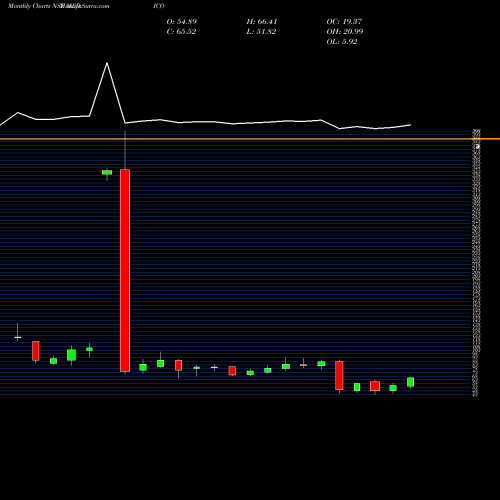Screen dimensions: 500x500
Task: Click the ICO symbol label
Action: tap(159, 6)
